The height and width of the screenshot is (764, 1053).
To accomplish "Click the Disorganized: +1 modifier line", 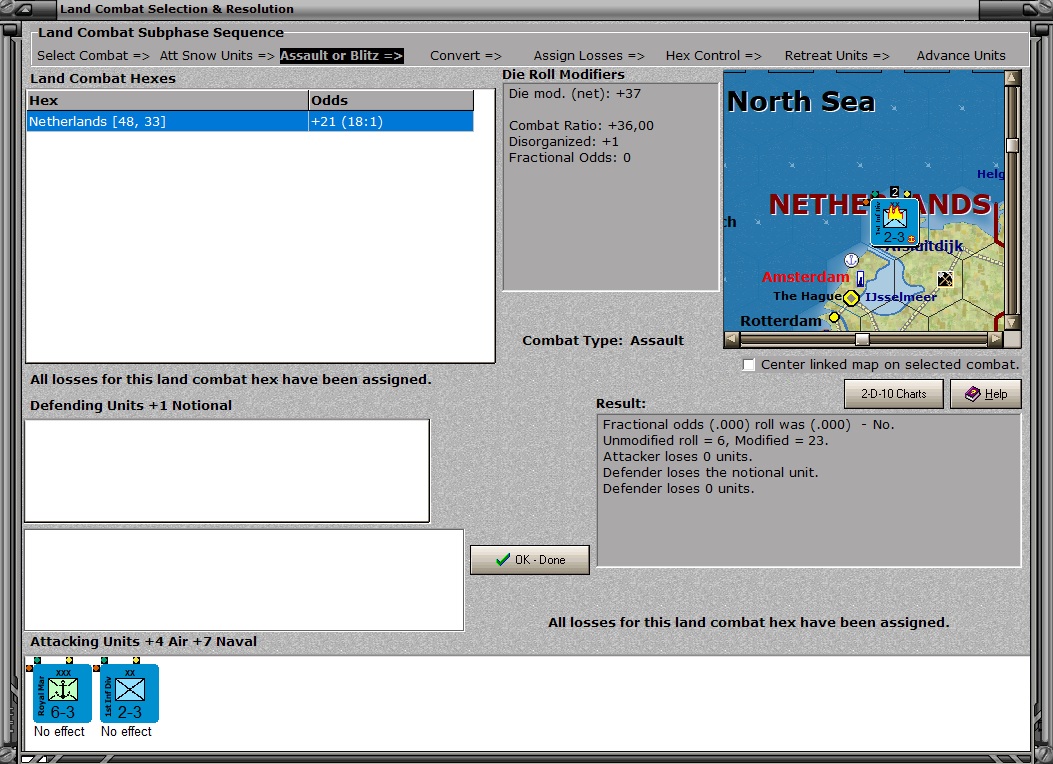I will click(563, 142).
